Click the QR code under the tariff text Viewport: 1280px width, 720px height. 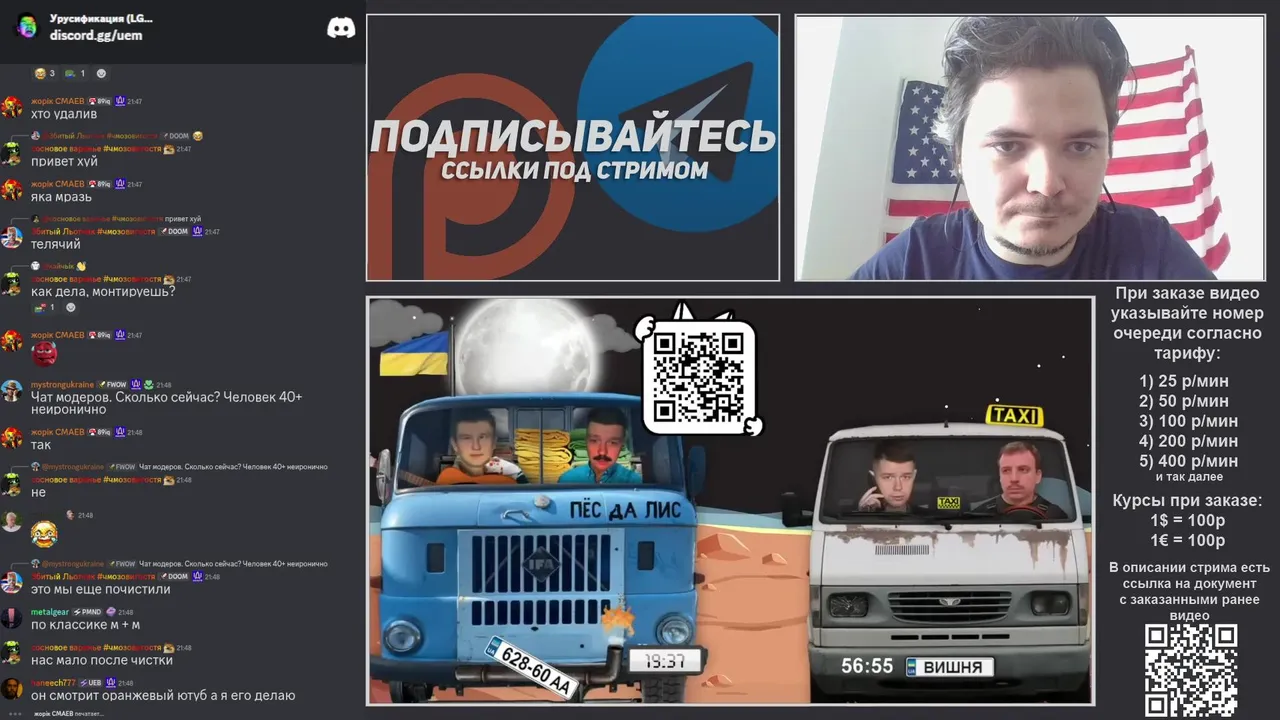point(1191,670)
